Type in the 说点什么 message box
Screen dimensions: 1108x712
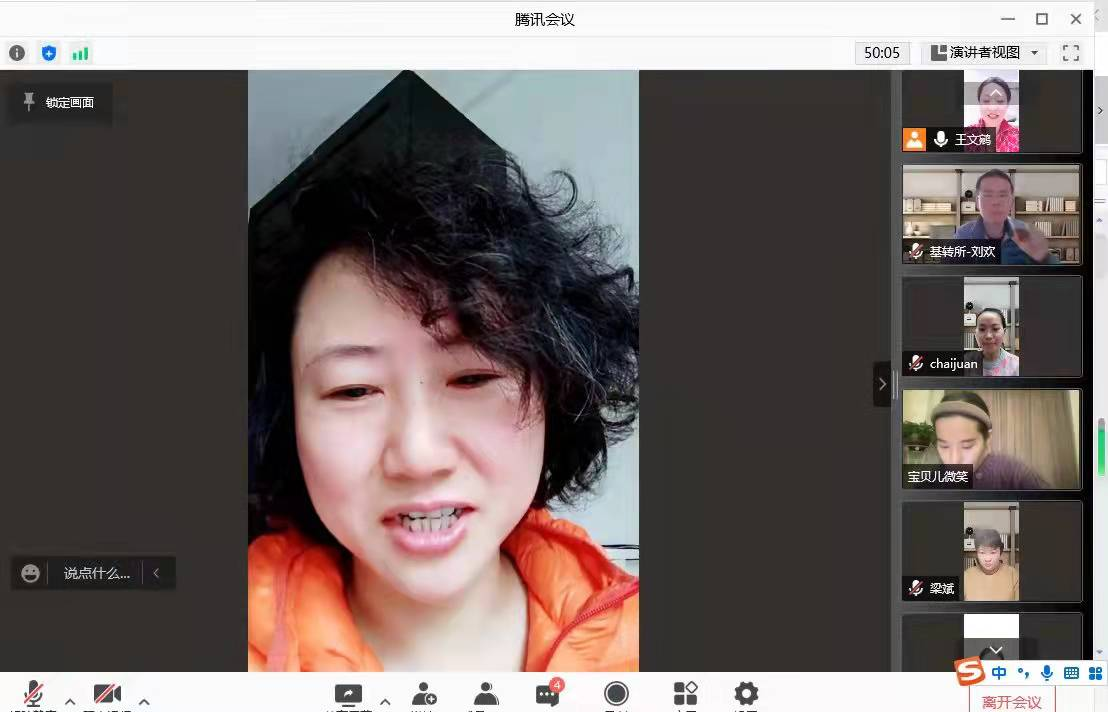click(x=96, y=573)
